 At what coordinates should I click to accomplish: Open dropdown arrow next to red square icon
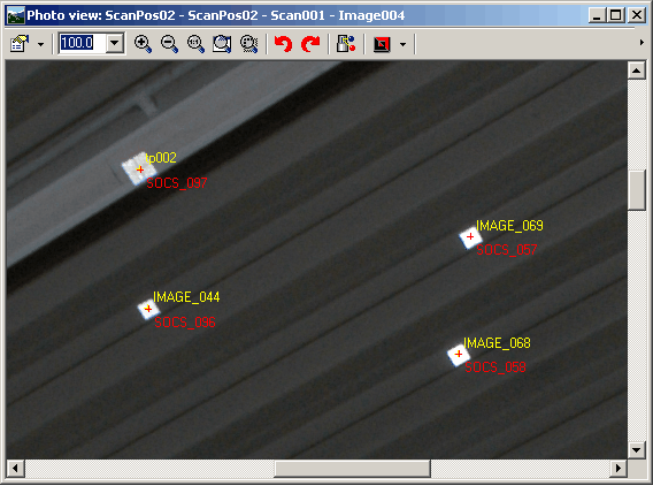coord(402,44)
